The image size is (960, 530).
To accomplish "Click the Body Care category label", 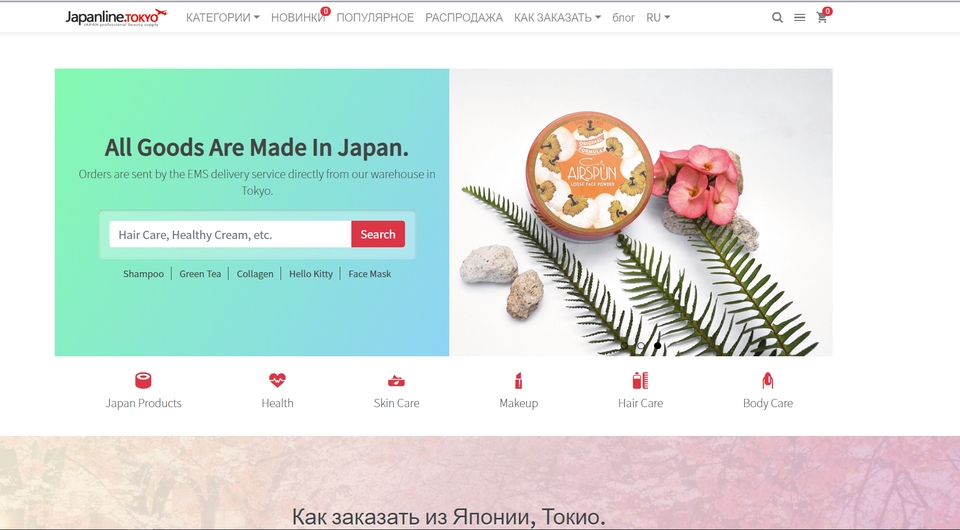I will [768, 403].
